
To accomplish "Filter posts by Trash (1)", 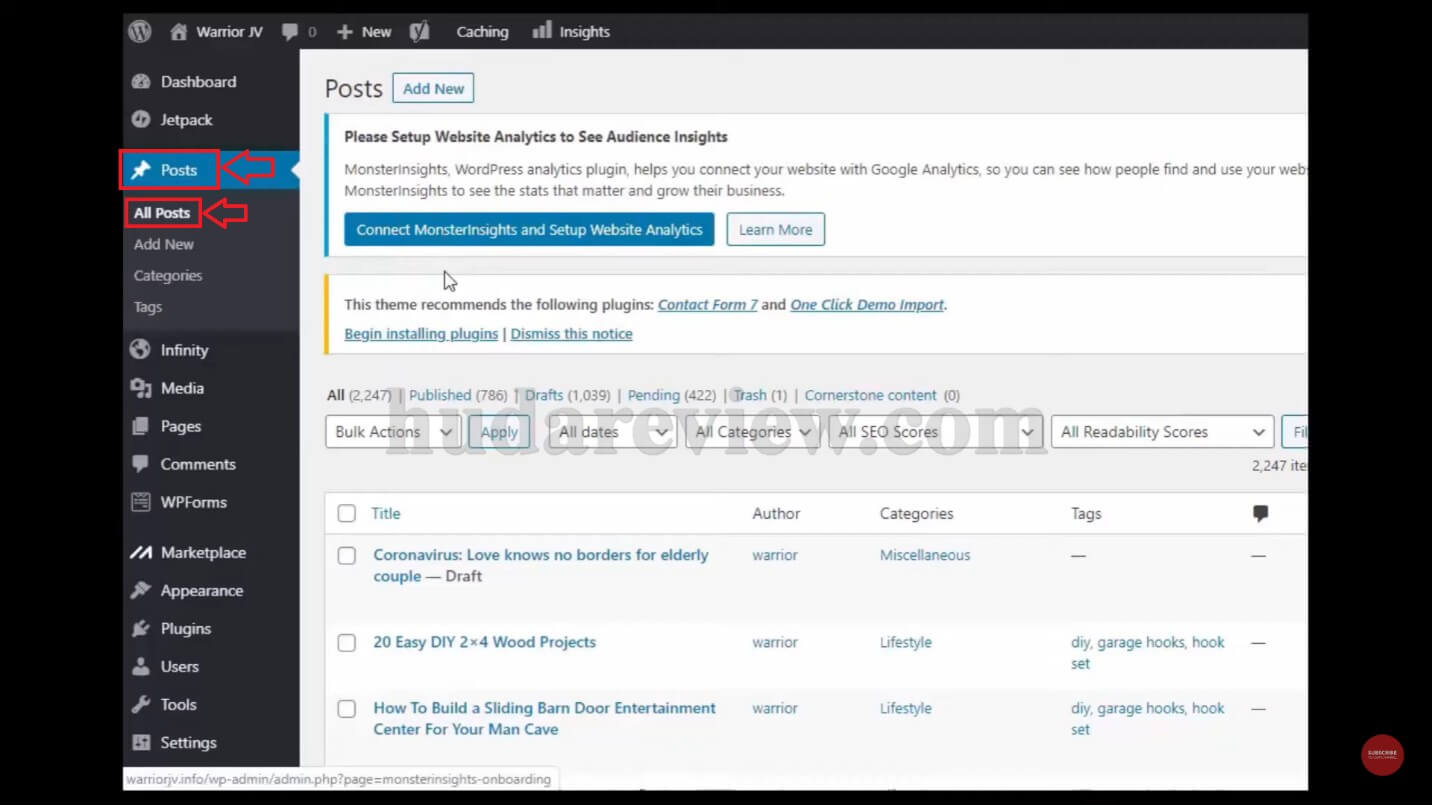I will click(760, 395).
